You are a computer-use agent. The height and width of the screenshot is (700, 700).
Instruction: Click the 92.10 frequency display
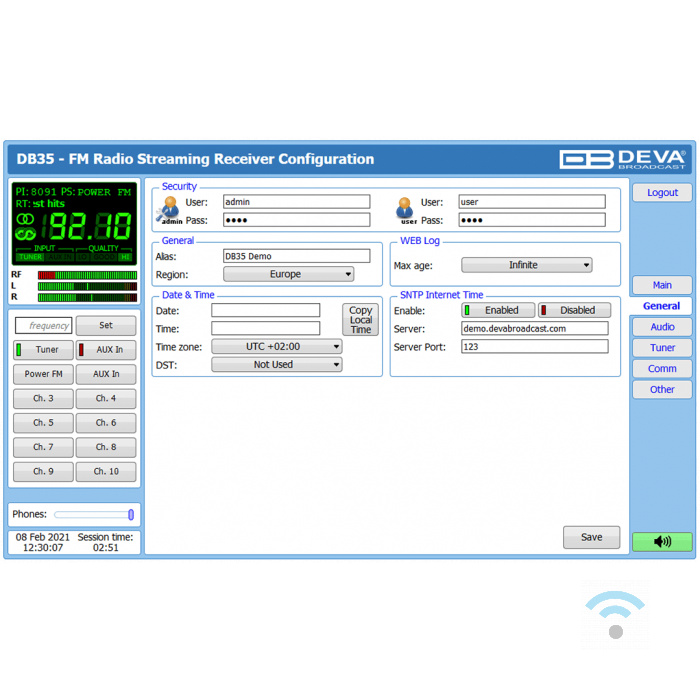pyautogui.click(x=87, y=226)
